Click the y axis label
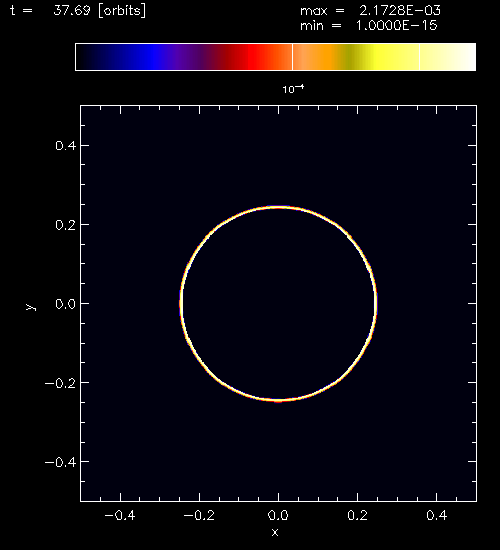Image resolution: width=500 pixels, height=550 pixels. [31, 307]
